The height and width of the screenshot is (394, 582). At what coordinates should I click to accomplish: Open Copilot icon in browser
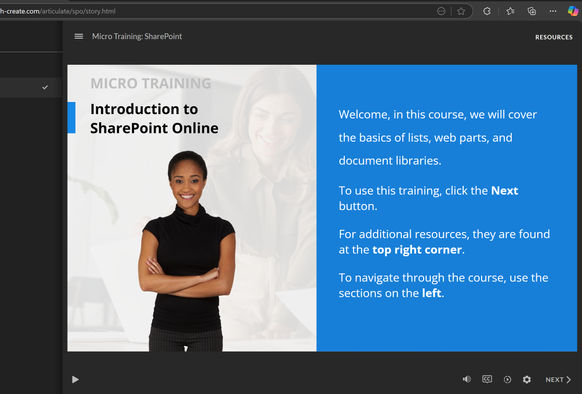(x=573, y=11)
